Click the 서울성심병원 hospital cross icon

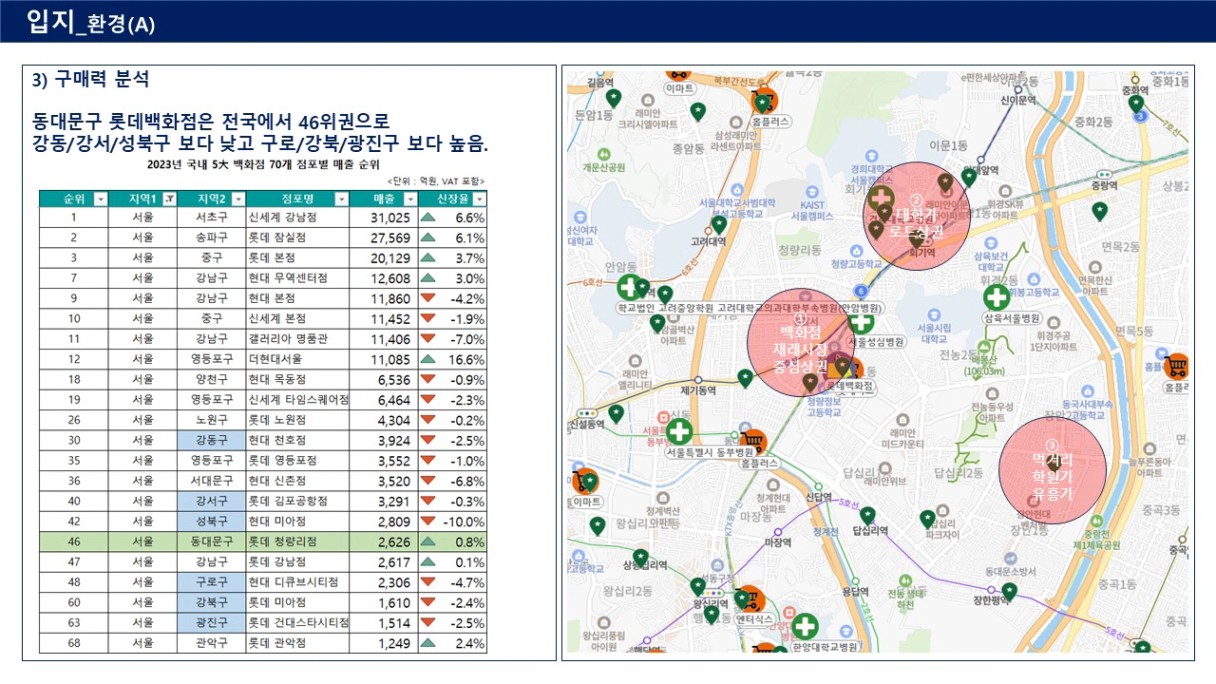(x=861, y=322)
